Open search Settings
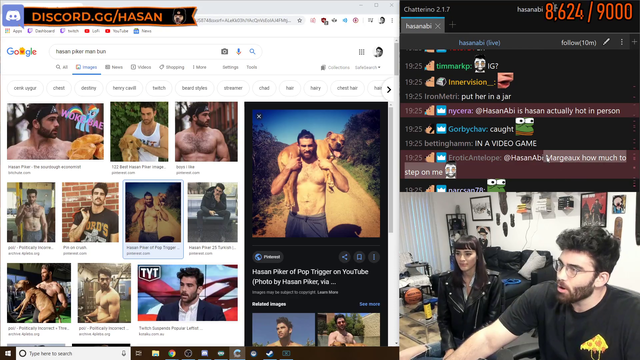The width and height of the screenshot is (640, 360). click(x=230, y=67)
